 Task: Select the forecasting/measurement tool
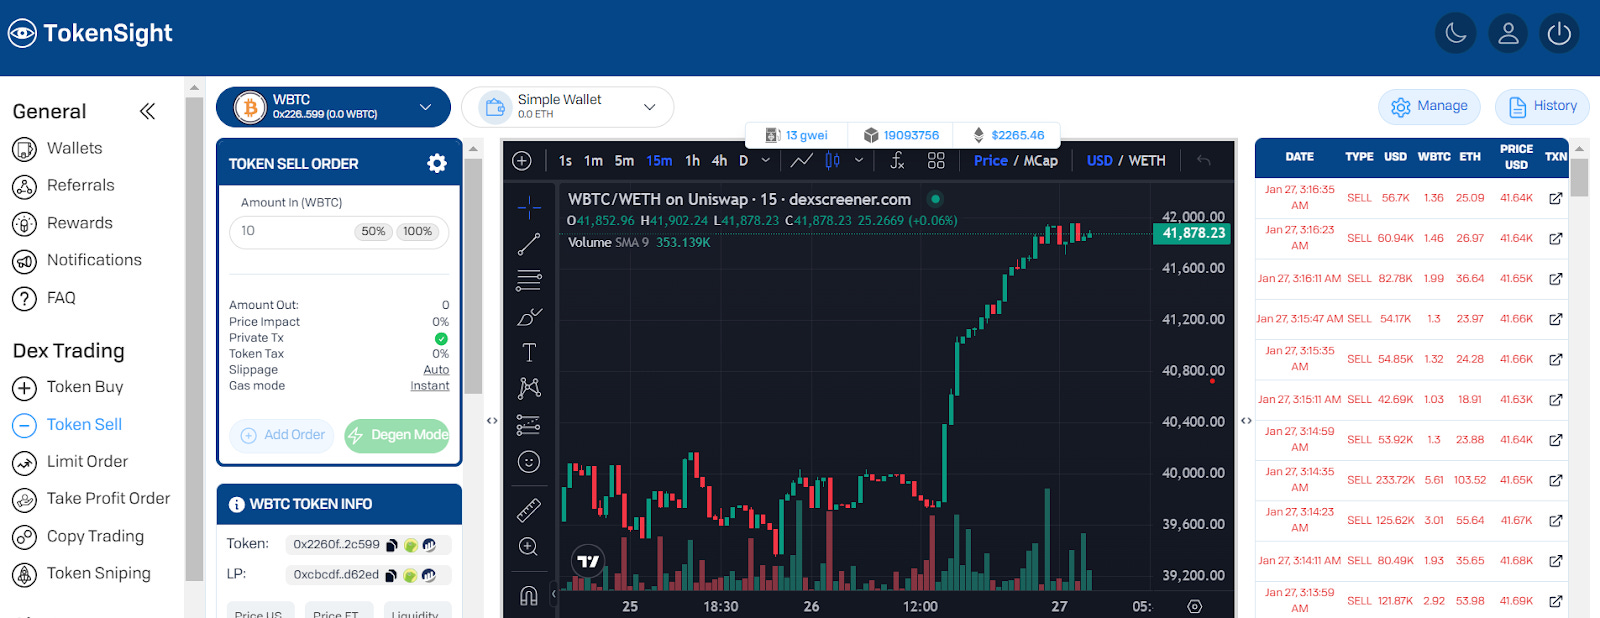coord(529,425)
